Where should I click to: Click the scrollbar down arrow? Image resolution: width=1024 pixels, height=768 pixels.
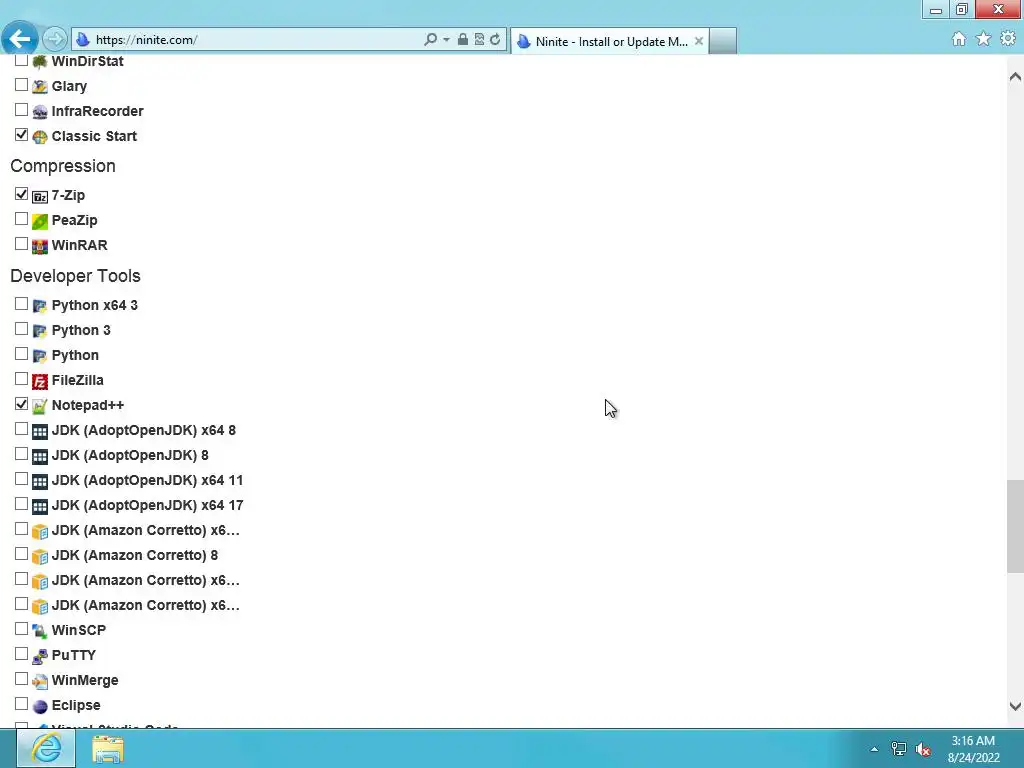(x=1015, y=706)
